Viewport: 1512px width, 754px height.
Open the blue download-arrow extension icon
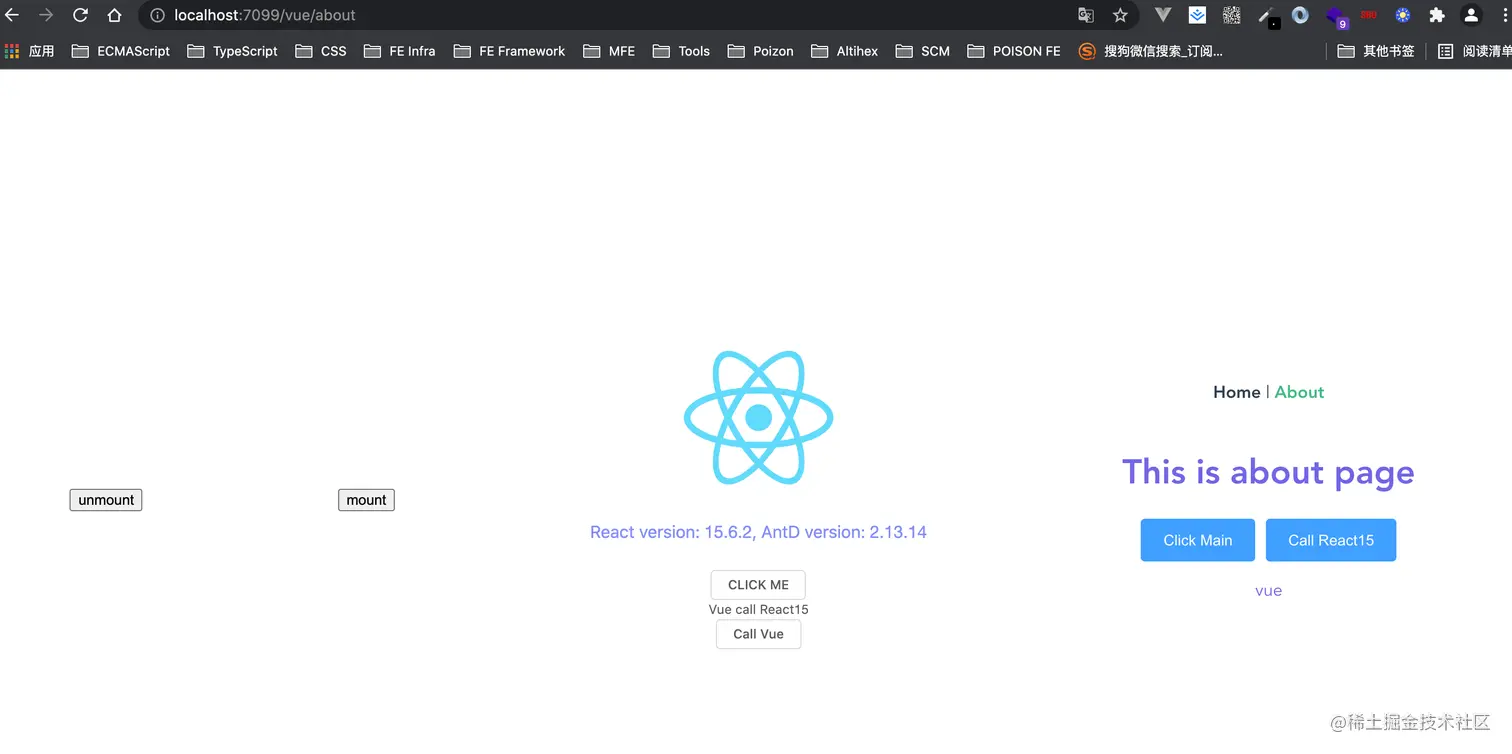pos(1197,15)
